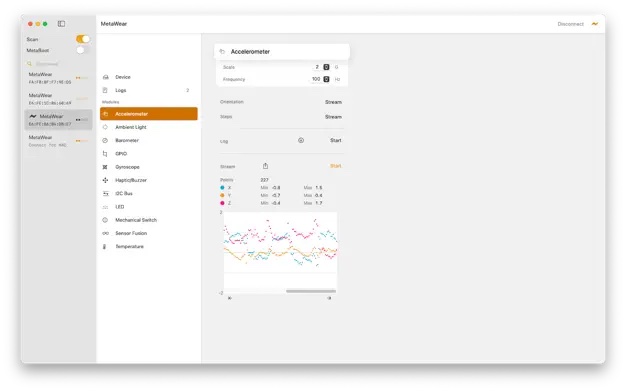Click the pink Z axis color dot
The image size is (626, 391).
point(222,203)
